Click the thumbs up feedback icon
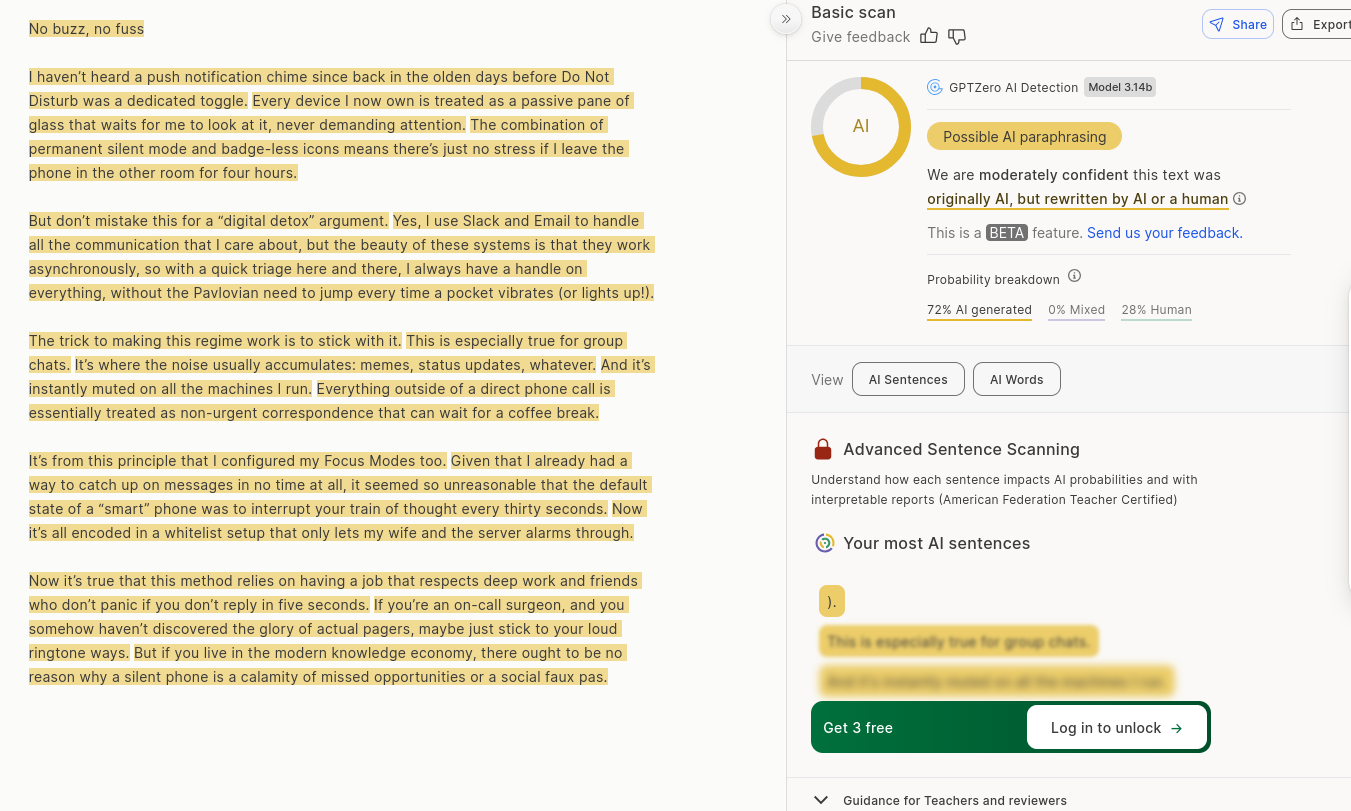The height and width of the screenshot is (811, 1351). click(x=929, y=37)
